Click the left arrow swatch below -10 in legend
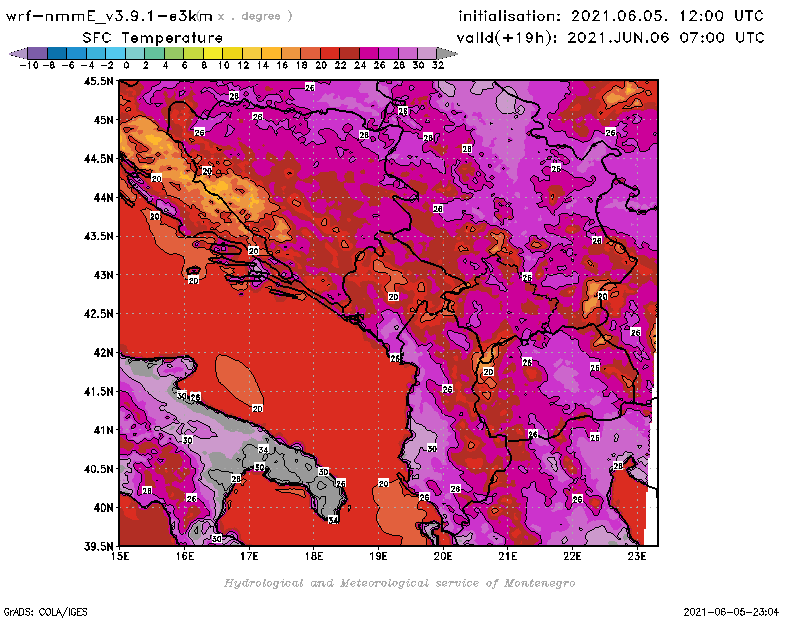The height and width of the screenshot is (618, 800). pos(19,53)
